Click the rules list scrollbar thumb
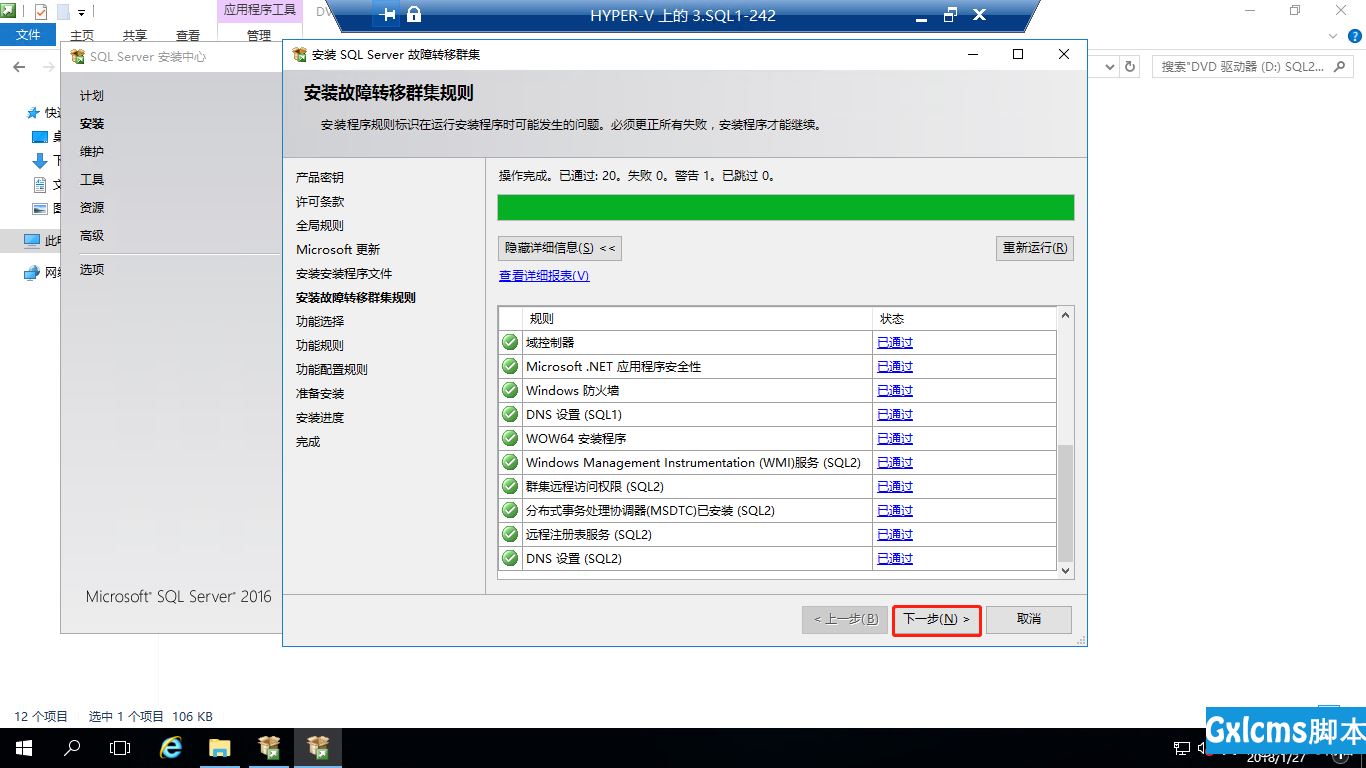Screen dimensions: 1366x768 click(1065, 503)
